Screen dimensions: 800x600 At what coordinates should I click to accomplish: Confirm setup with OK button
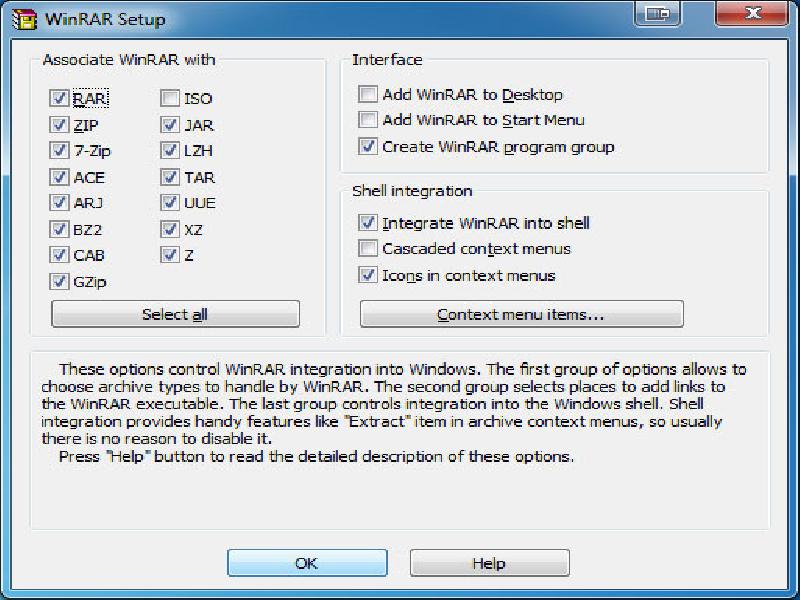[x=307, y=563]
